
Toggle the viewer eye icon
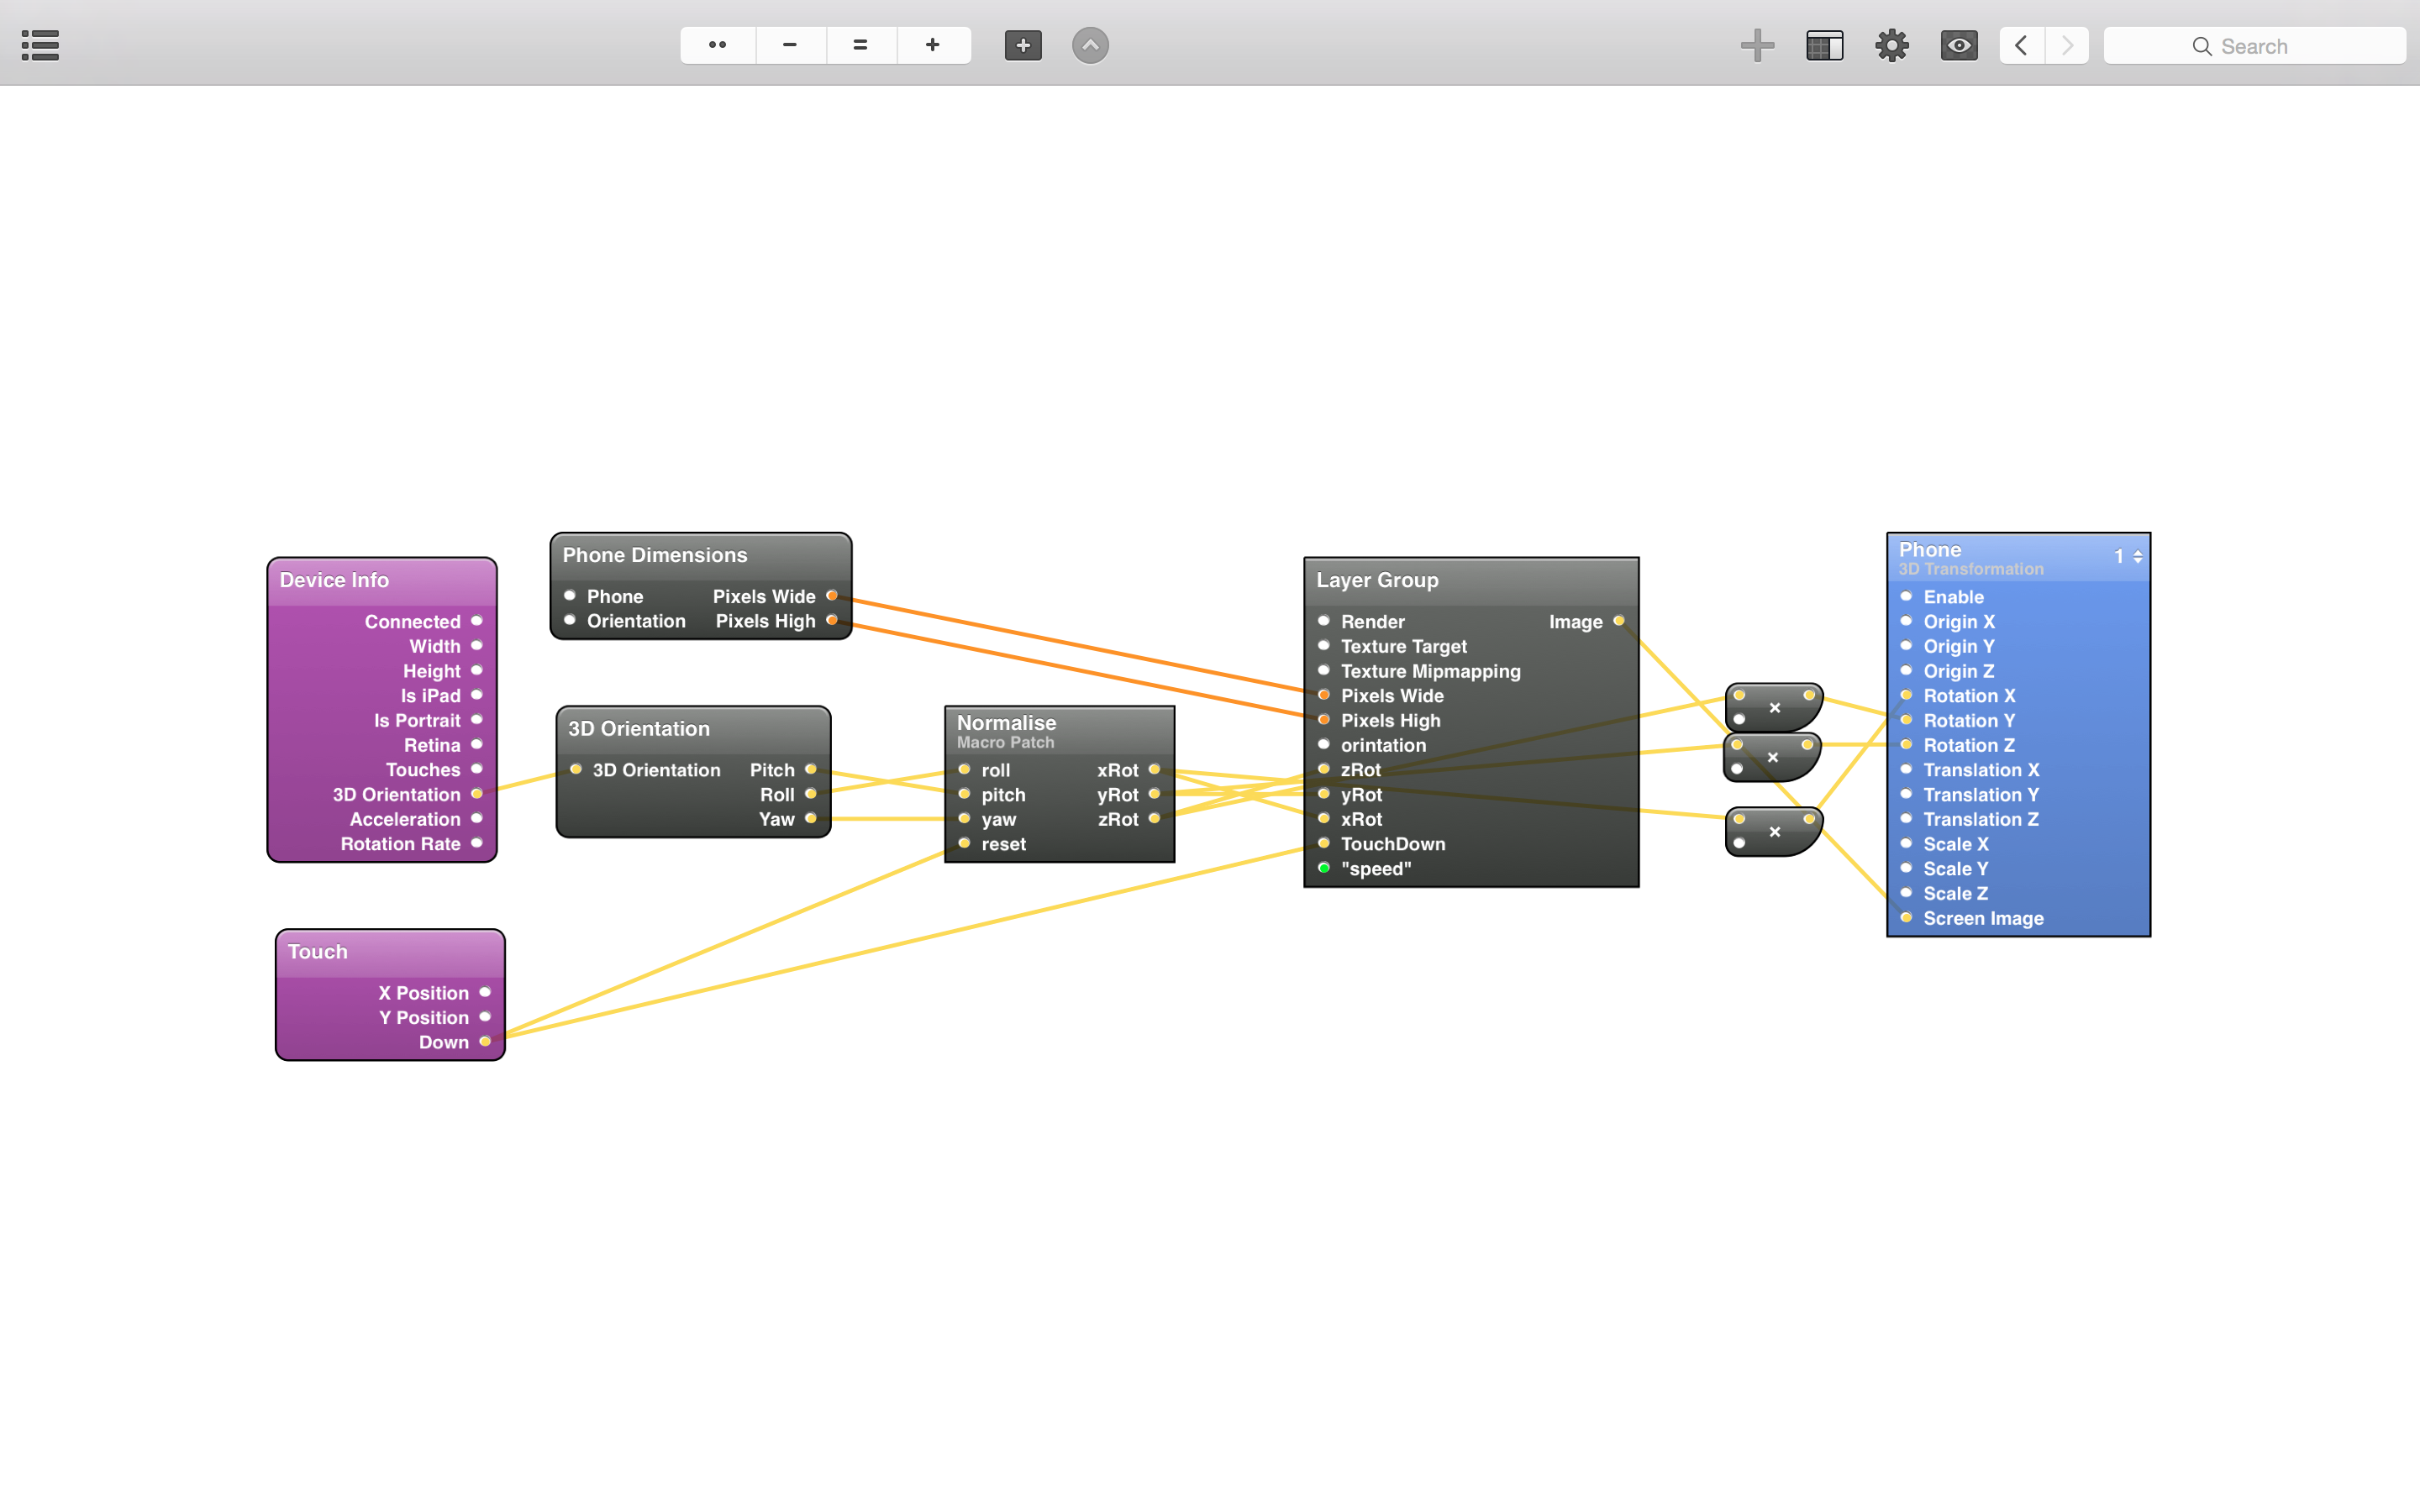(1958, 45)
